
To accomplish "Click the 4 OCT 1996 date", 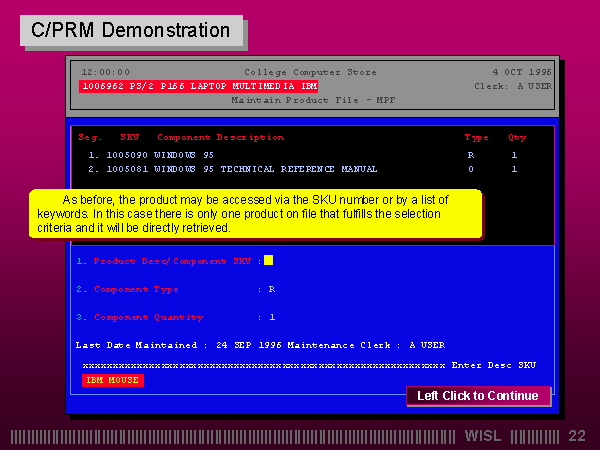I will point(522,72).
